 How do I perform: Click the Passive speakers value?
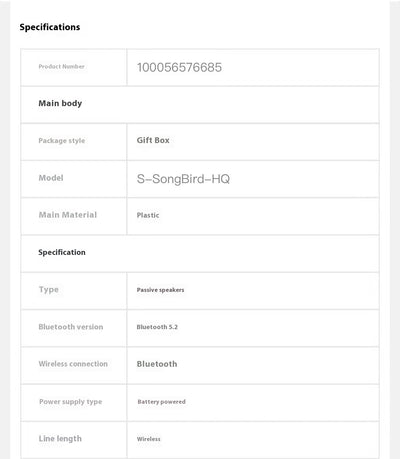click(160, 290)
